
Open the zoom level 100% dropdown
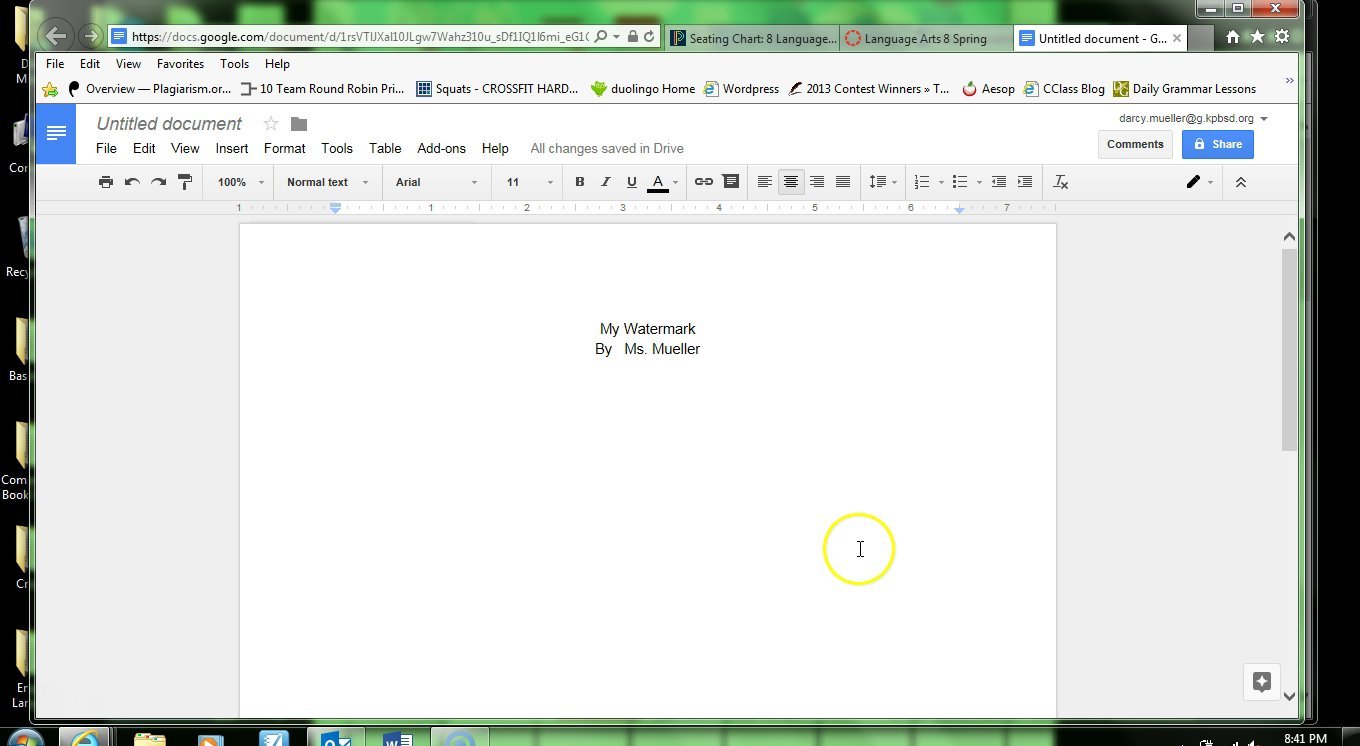(x=241, y=182)
